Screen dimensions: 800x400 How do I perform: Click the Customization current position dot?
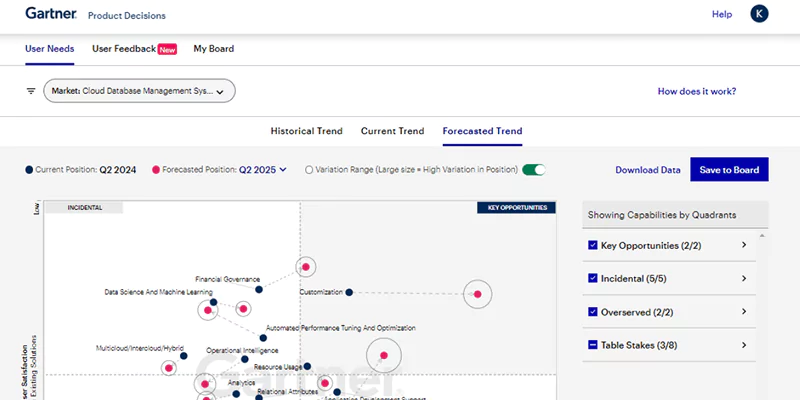349,292
